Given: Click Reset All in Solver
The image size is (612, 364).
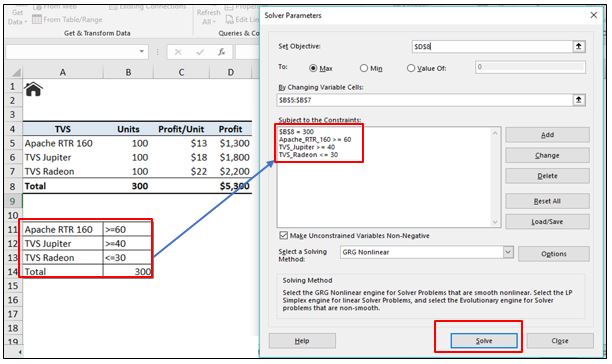Looking at the screenshot, I should tap(547, 201).
